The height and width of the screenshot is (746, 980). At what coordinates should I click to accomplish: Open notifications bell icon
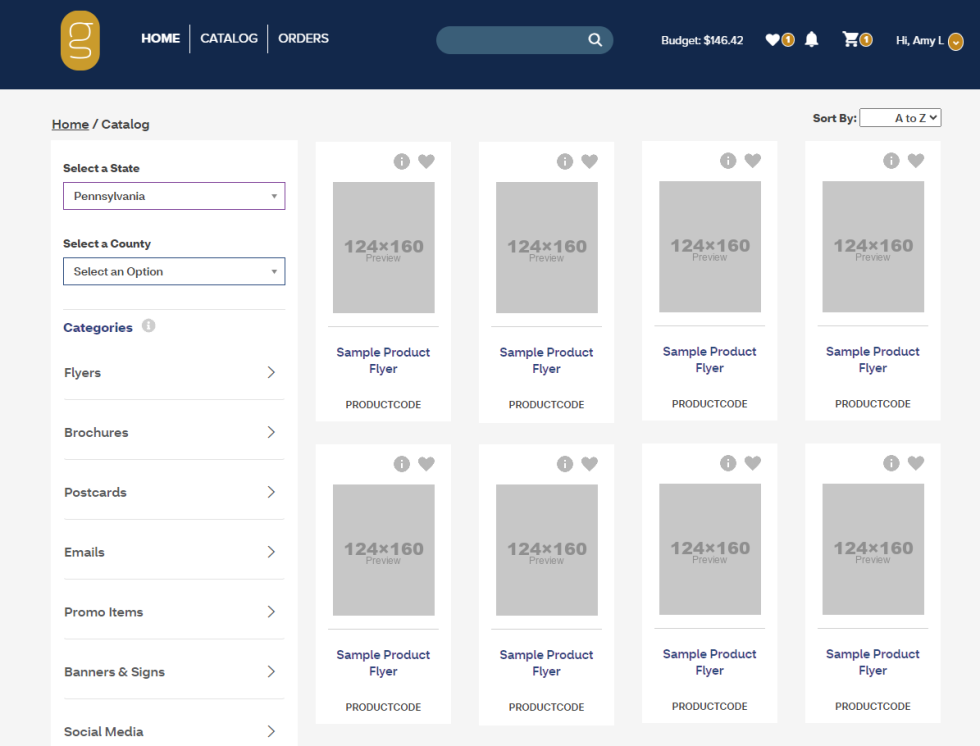tap(811, 40)
